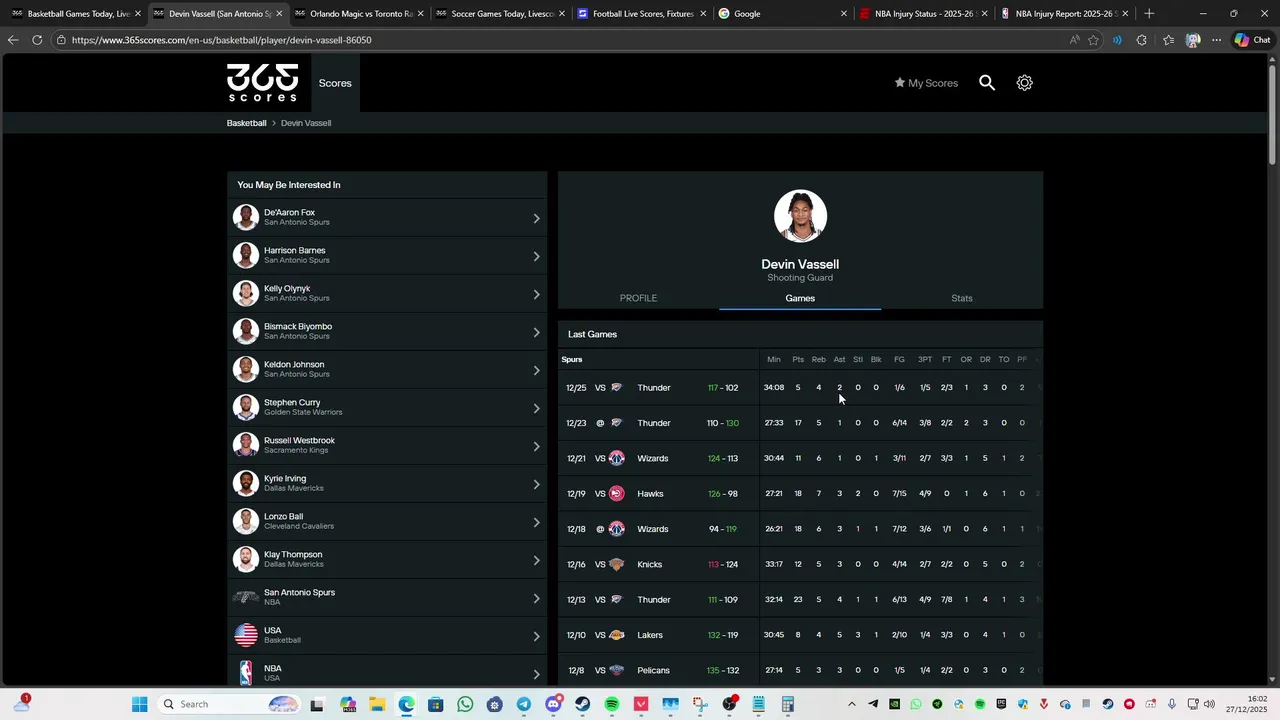Open the San Antonio Spurs team entry

click(387, 597)
